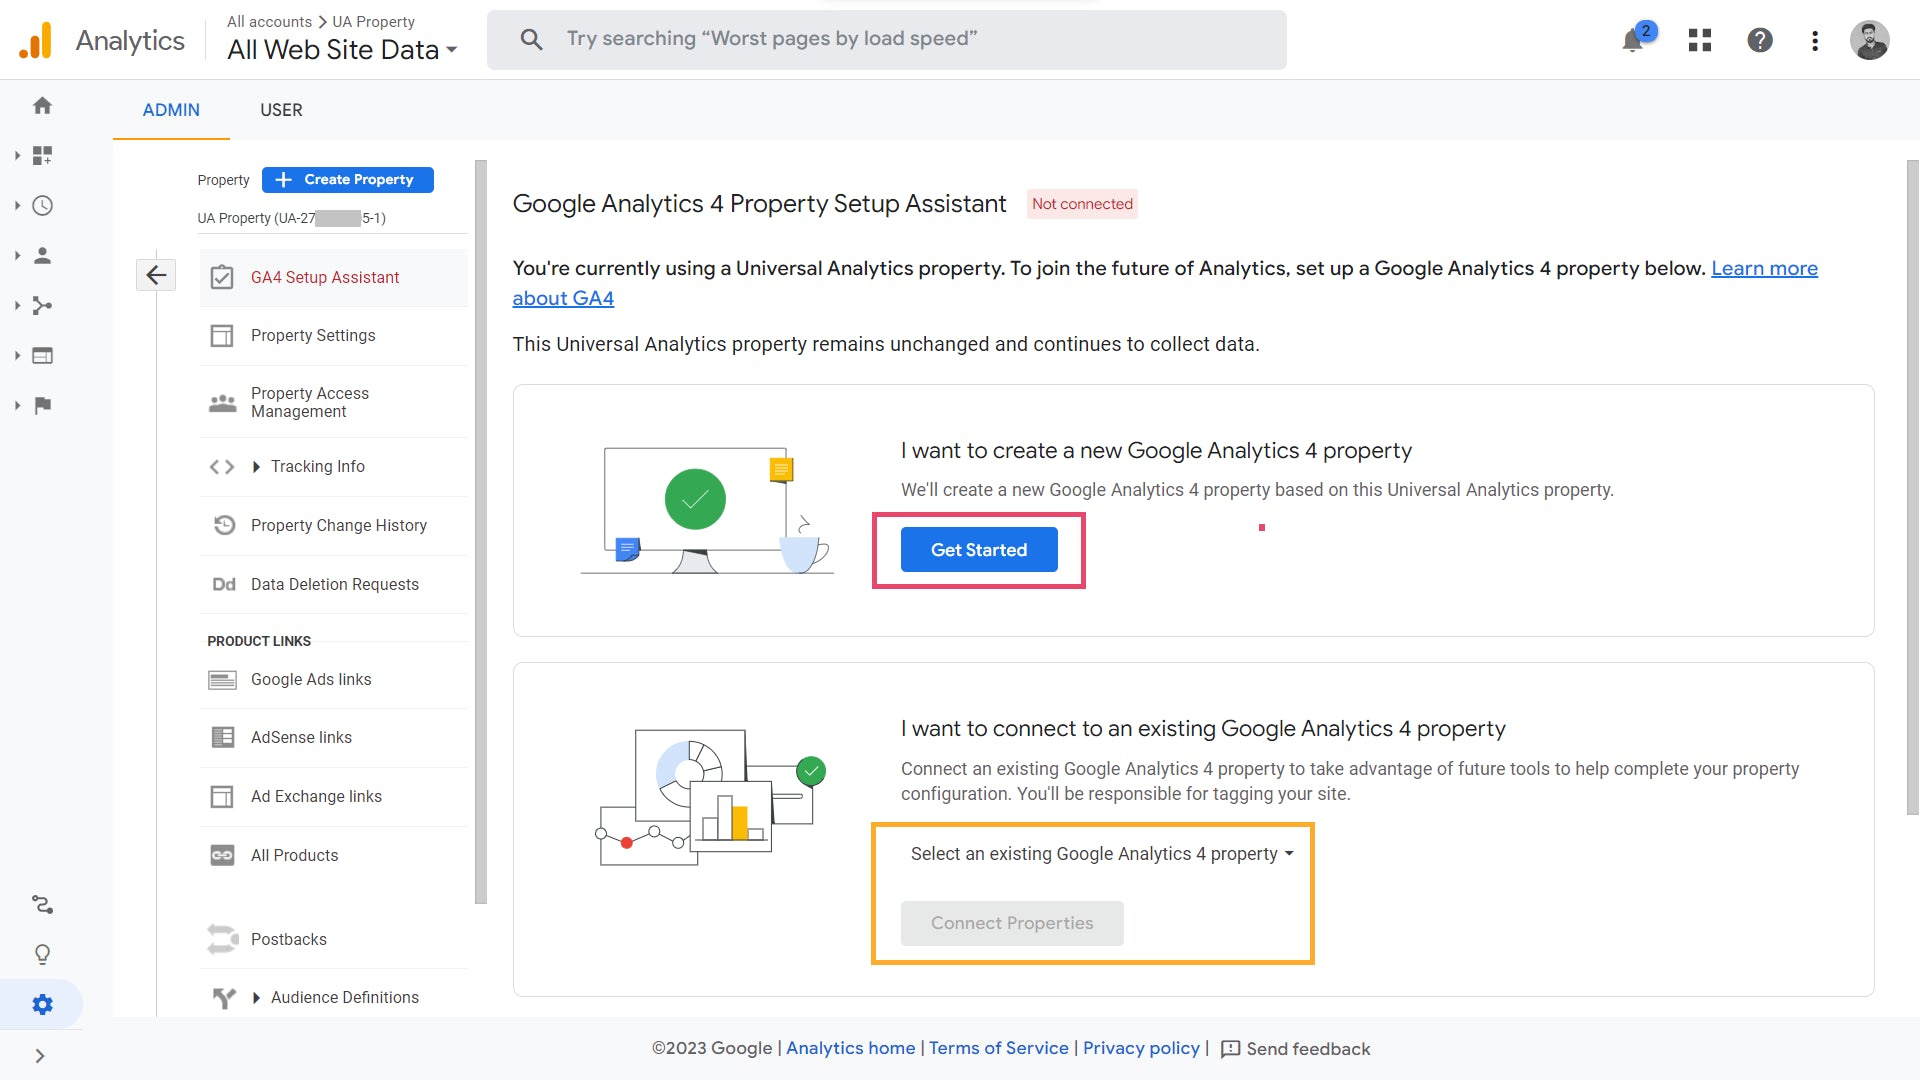Click the Get Started button

pos(979,549)
